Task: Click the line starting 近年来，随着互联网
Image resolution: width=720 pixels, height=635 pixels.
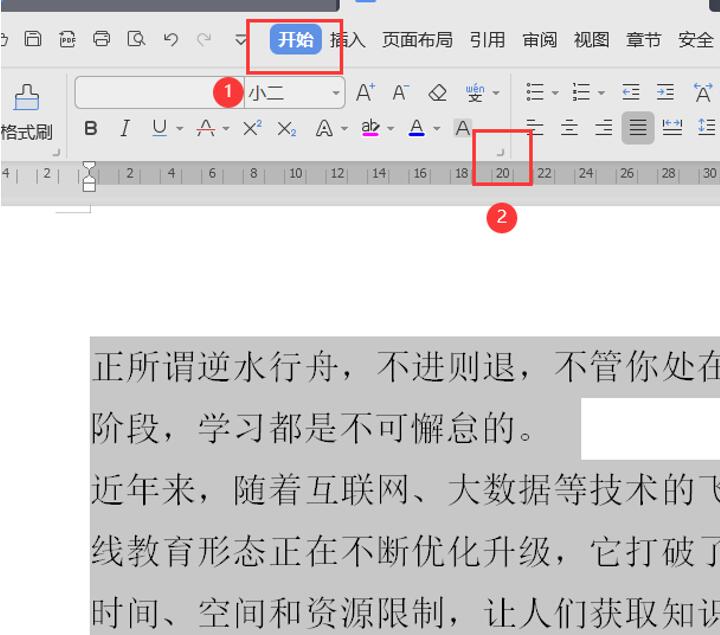Action: click(x=405, y=489)
